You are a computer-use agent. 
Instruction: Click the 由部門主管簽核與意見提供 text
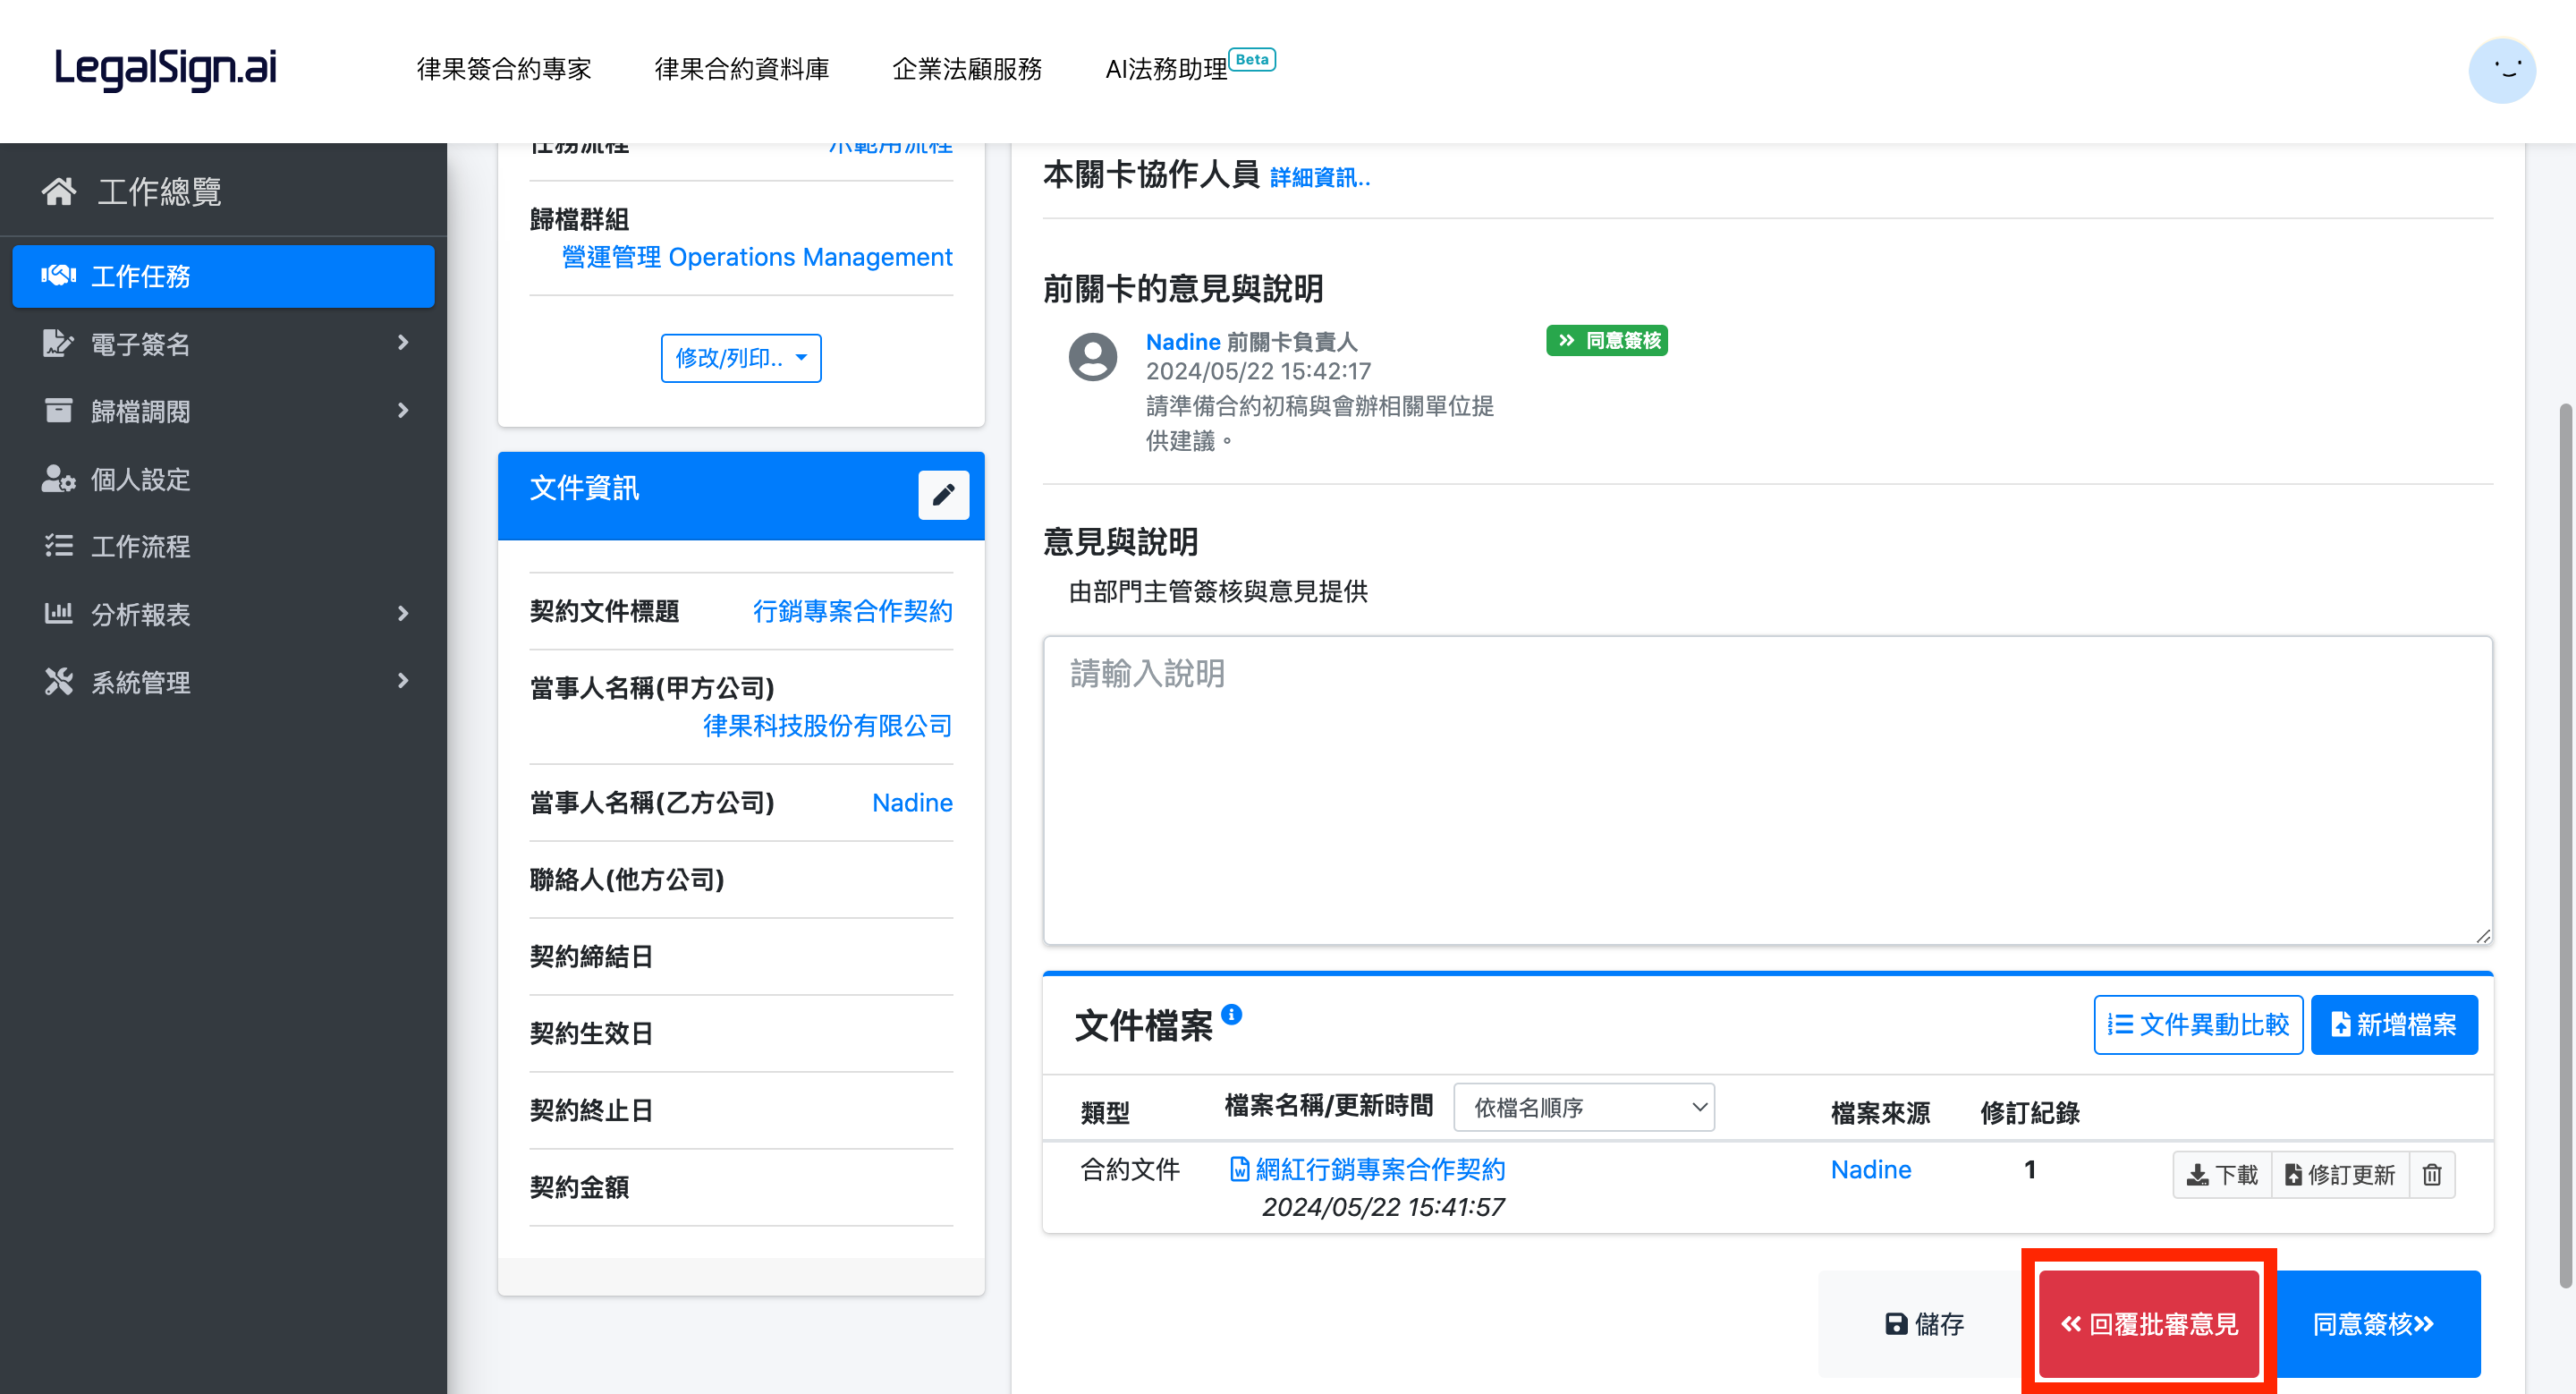click(x=1218, y=592)
